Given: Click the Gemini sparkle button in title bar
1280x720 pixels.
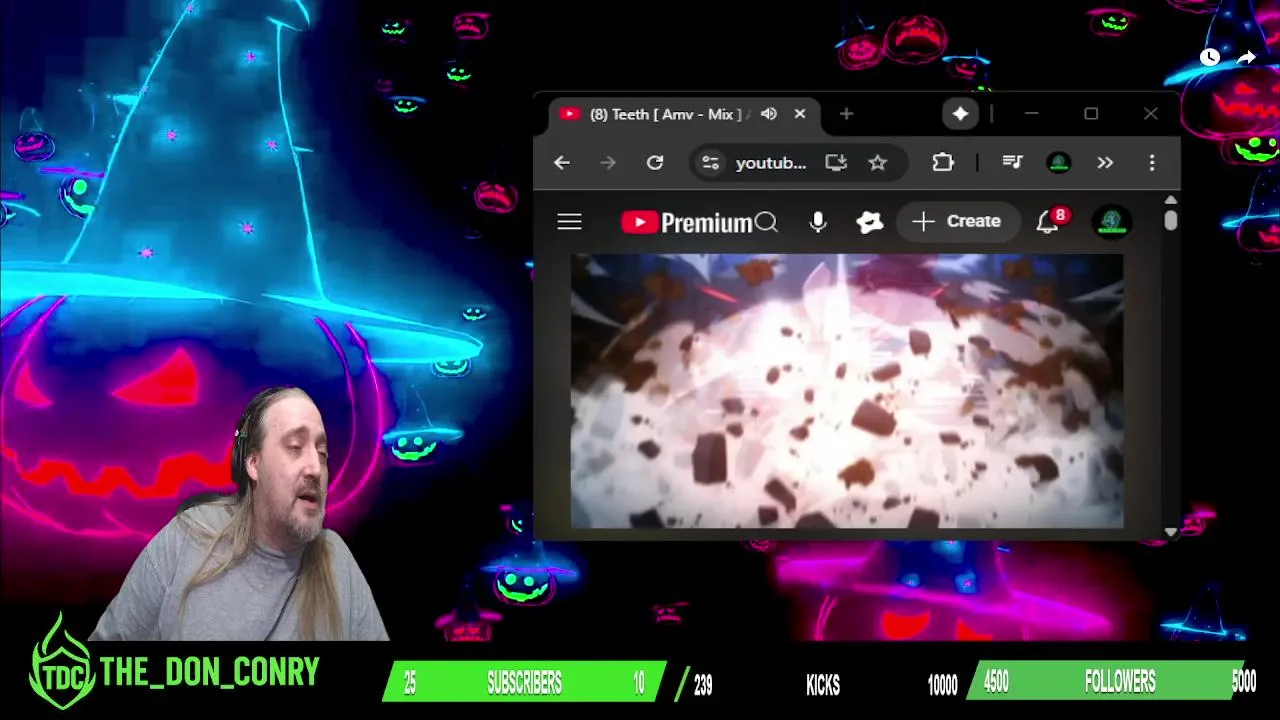Looking at the screenshot, I should pos(960,114).
